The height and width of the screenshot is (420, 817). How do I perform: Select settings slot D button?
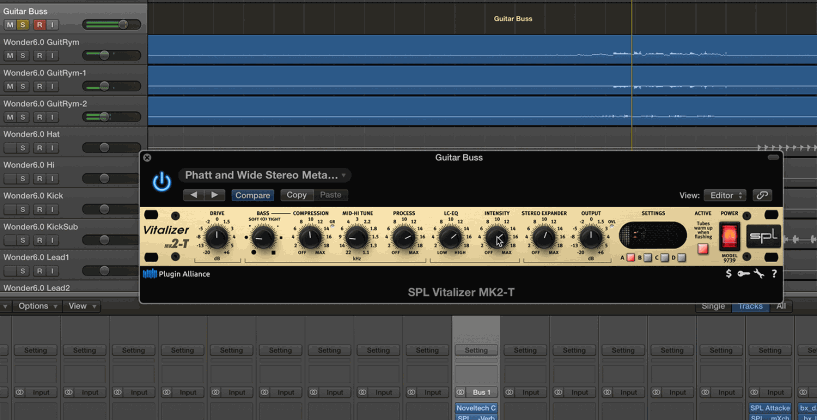(x=681, y=257)
